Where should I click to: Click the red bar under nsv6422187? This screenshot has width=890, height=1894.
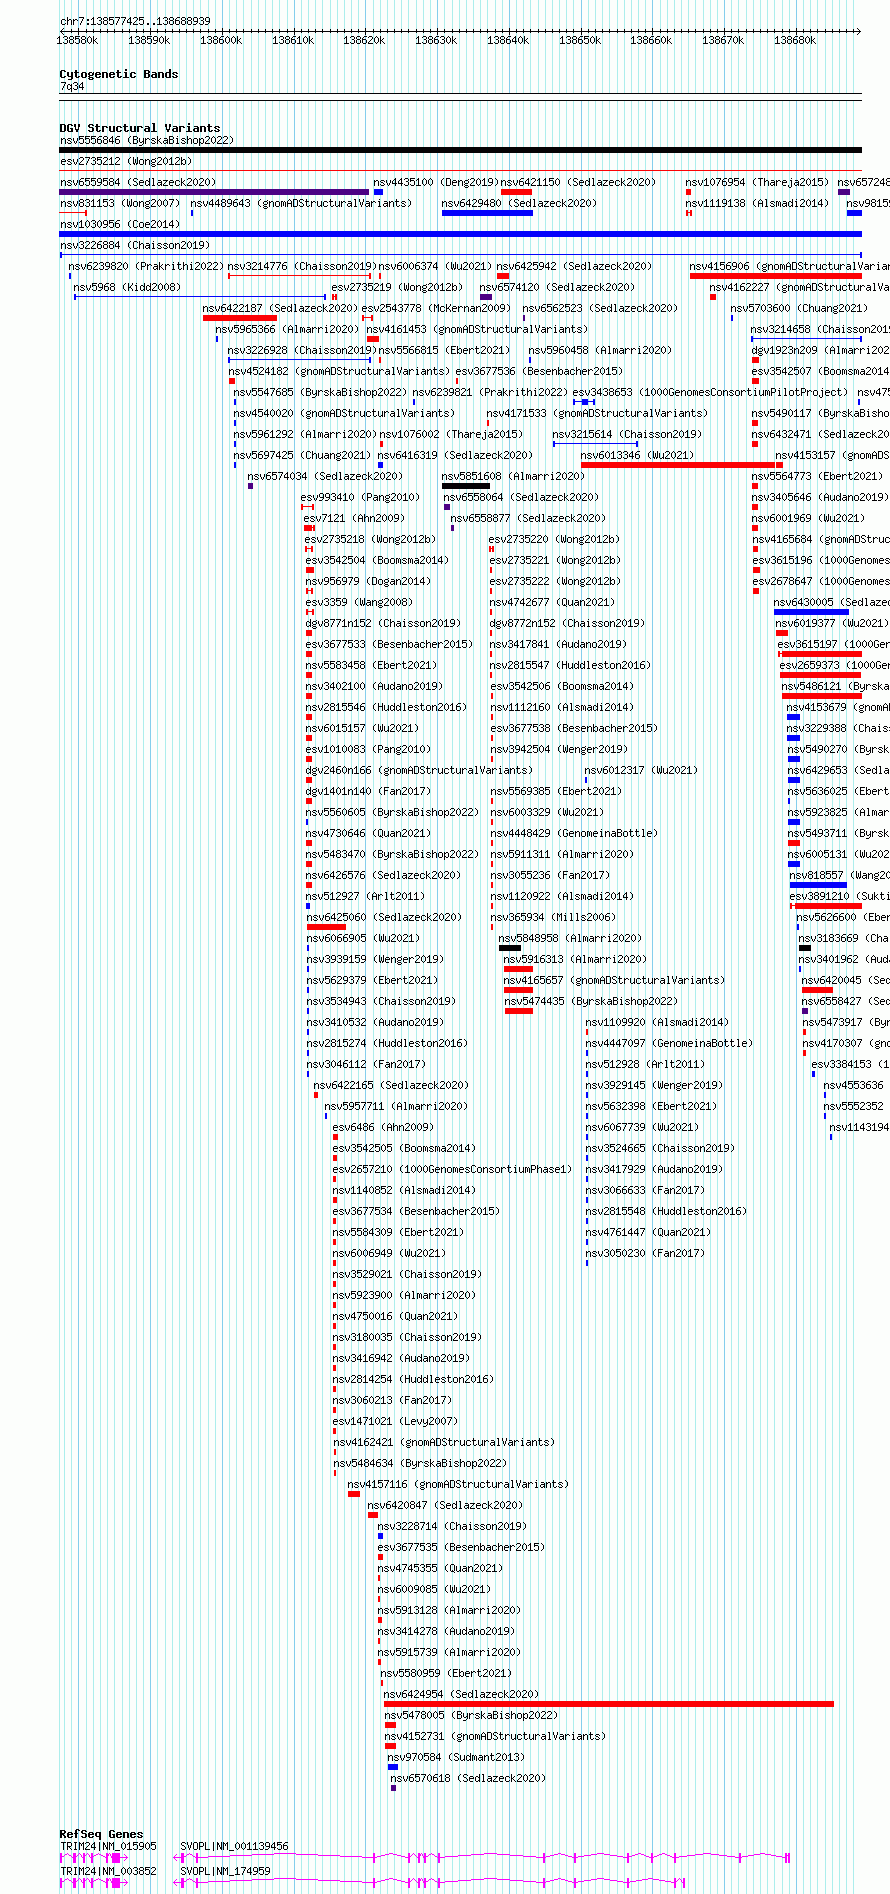pyautogui.click(x=240, y=318)
